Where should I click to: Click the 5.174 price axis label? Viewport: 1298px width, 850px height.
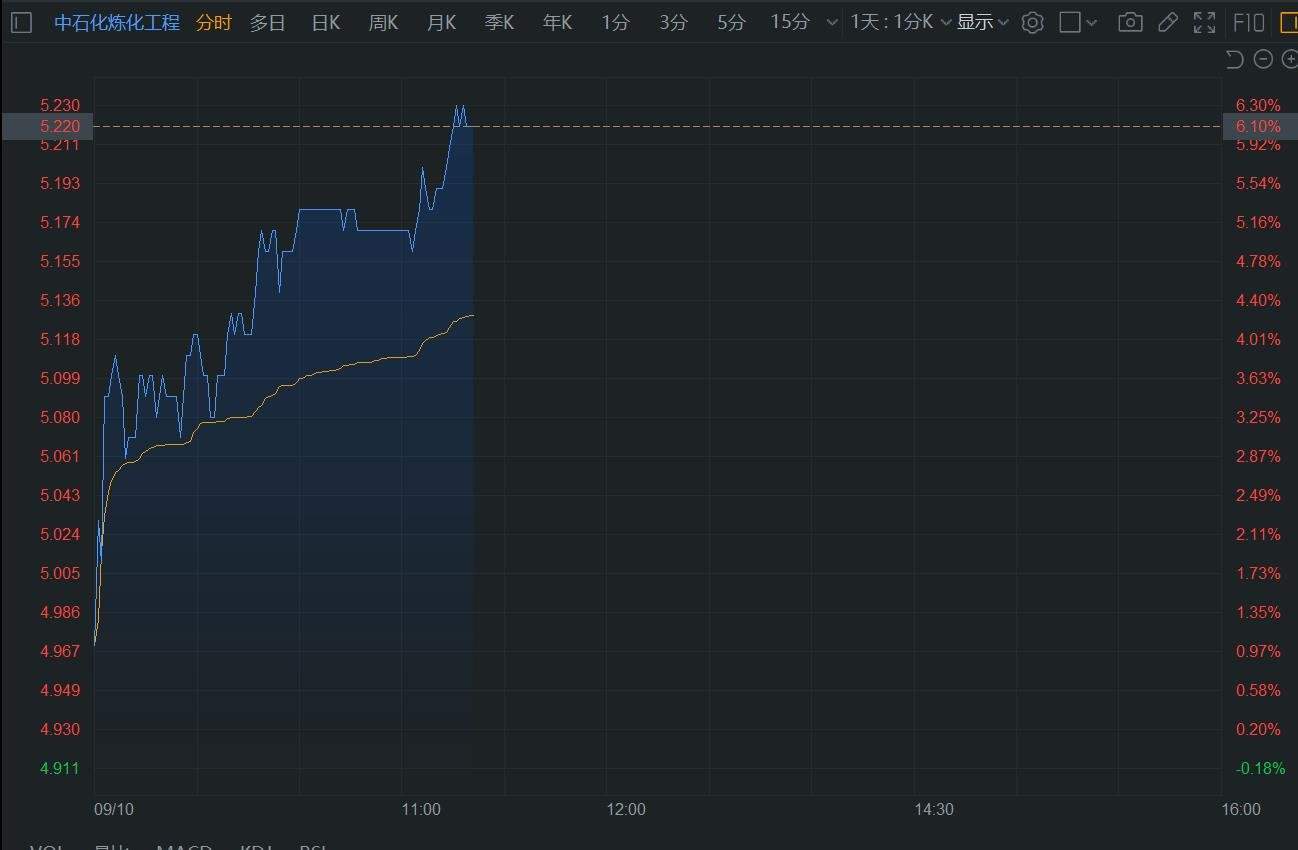(60, 222)
